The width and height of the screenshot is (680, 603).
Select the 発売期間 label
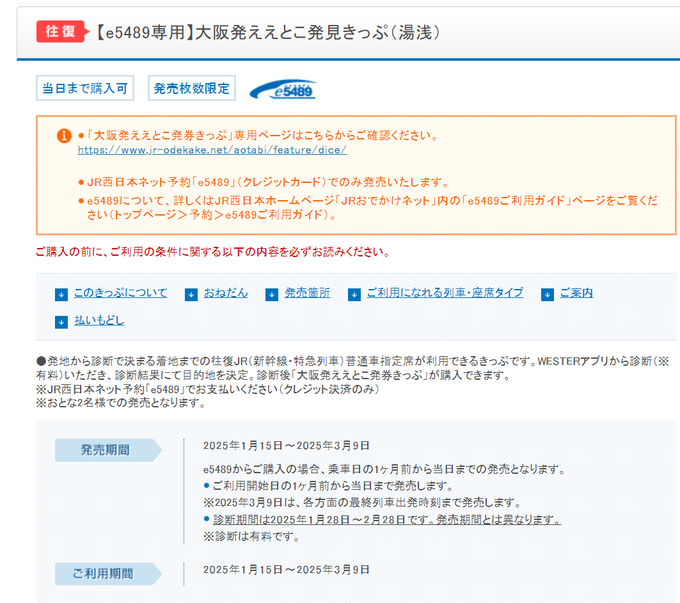108,450
